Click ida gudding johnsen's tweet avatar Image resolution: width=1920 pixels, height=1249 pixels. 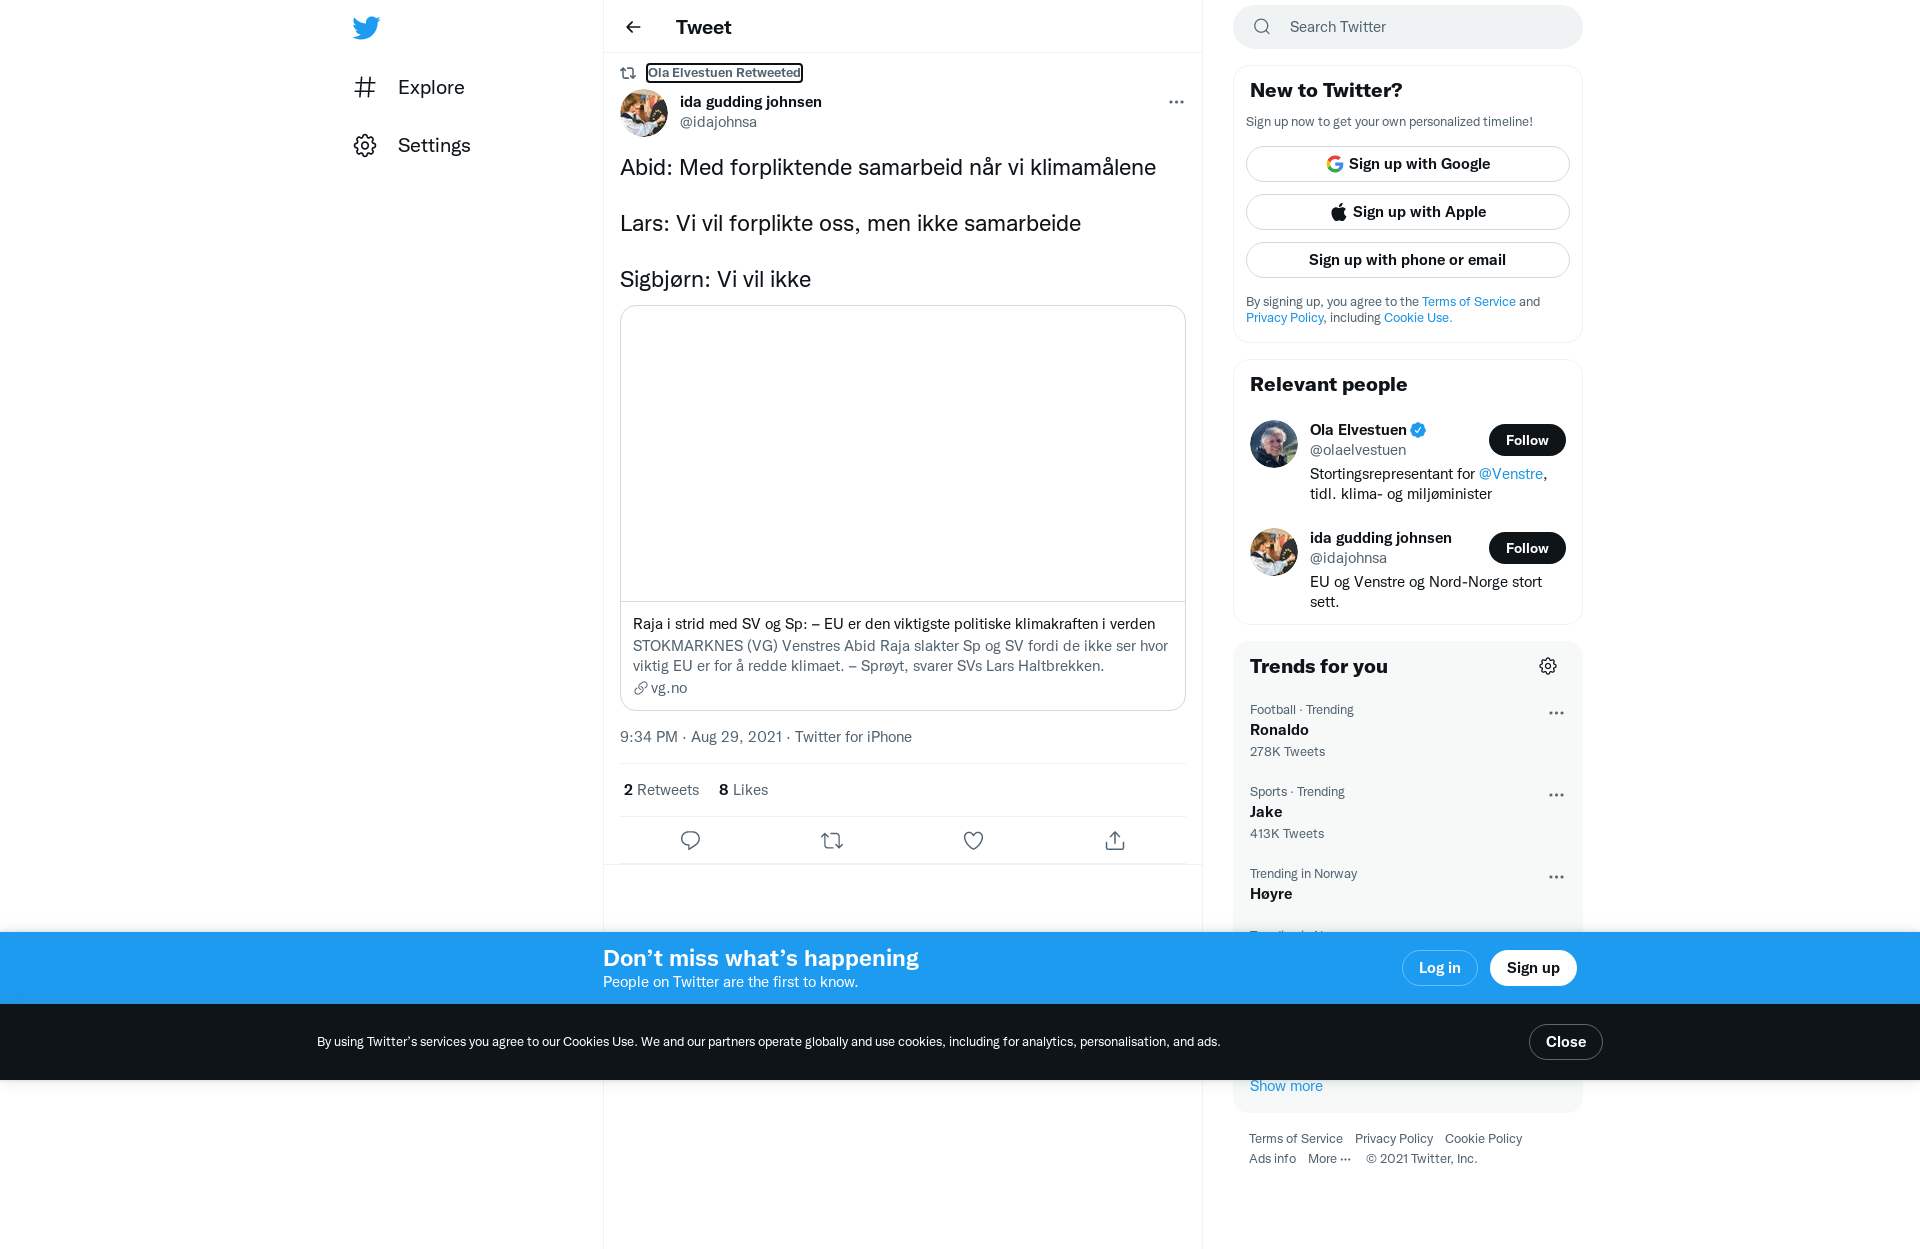[644, 113]
